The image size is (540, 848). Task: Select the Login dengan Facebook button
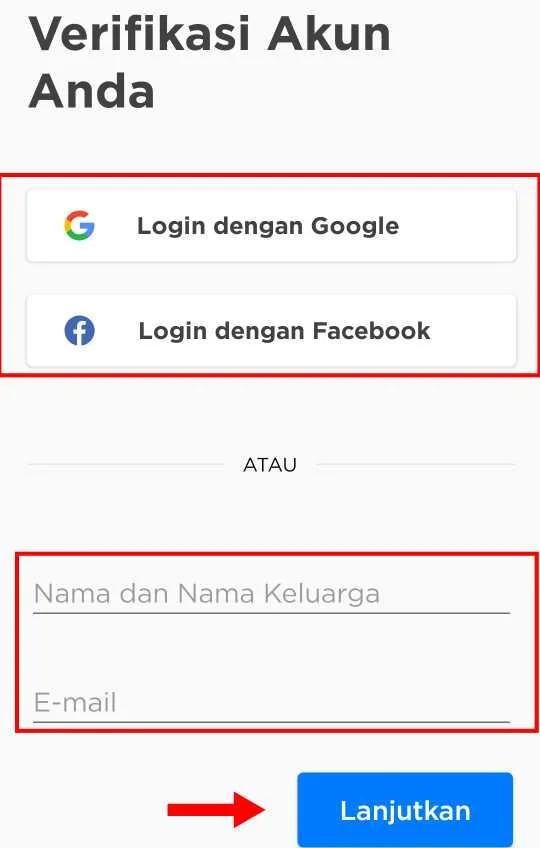pos(271,330)
